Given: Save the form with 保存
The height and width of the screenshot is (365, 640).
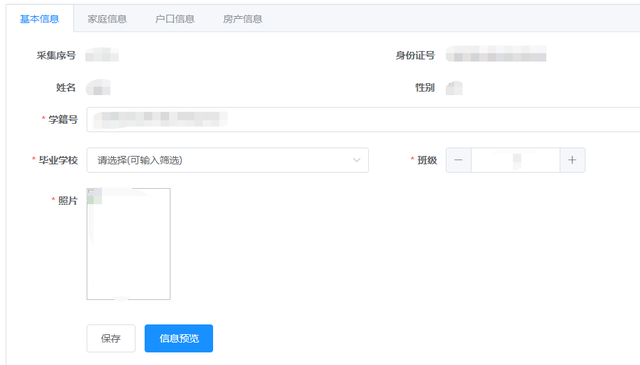Looking at the screenshot, I should [111, 338].
